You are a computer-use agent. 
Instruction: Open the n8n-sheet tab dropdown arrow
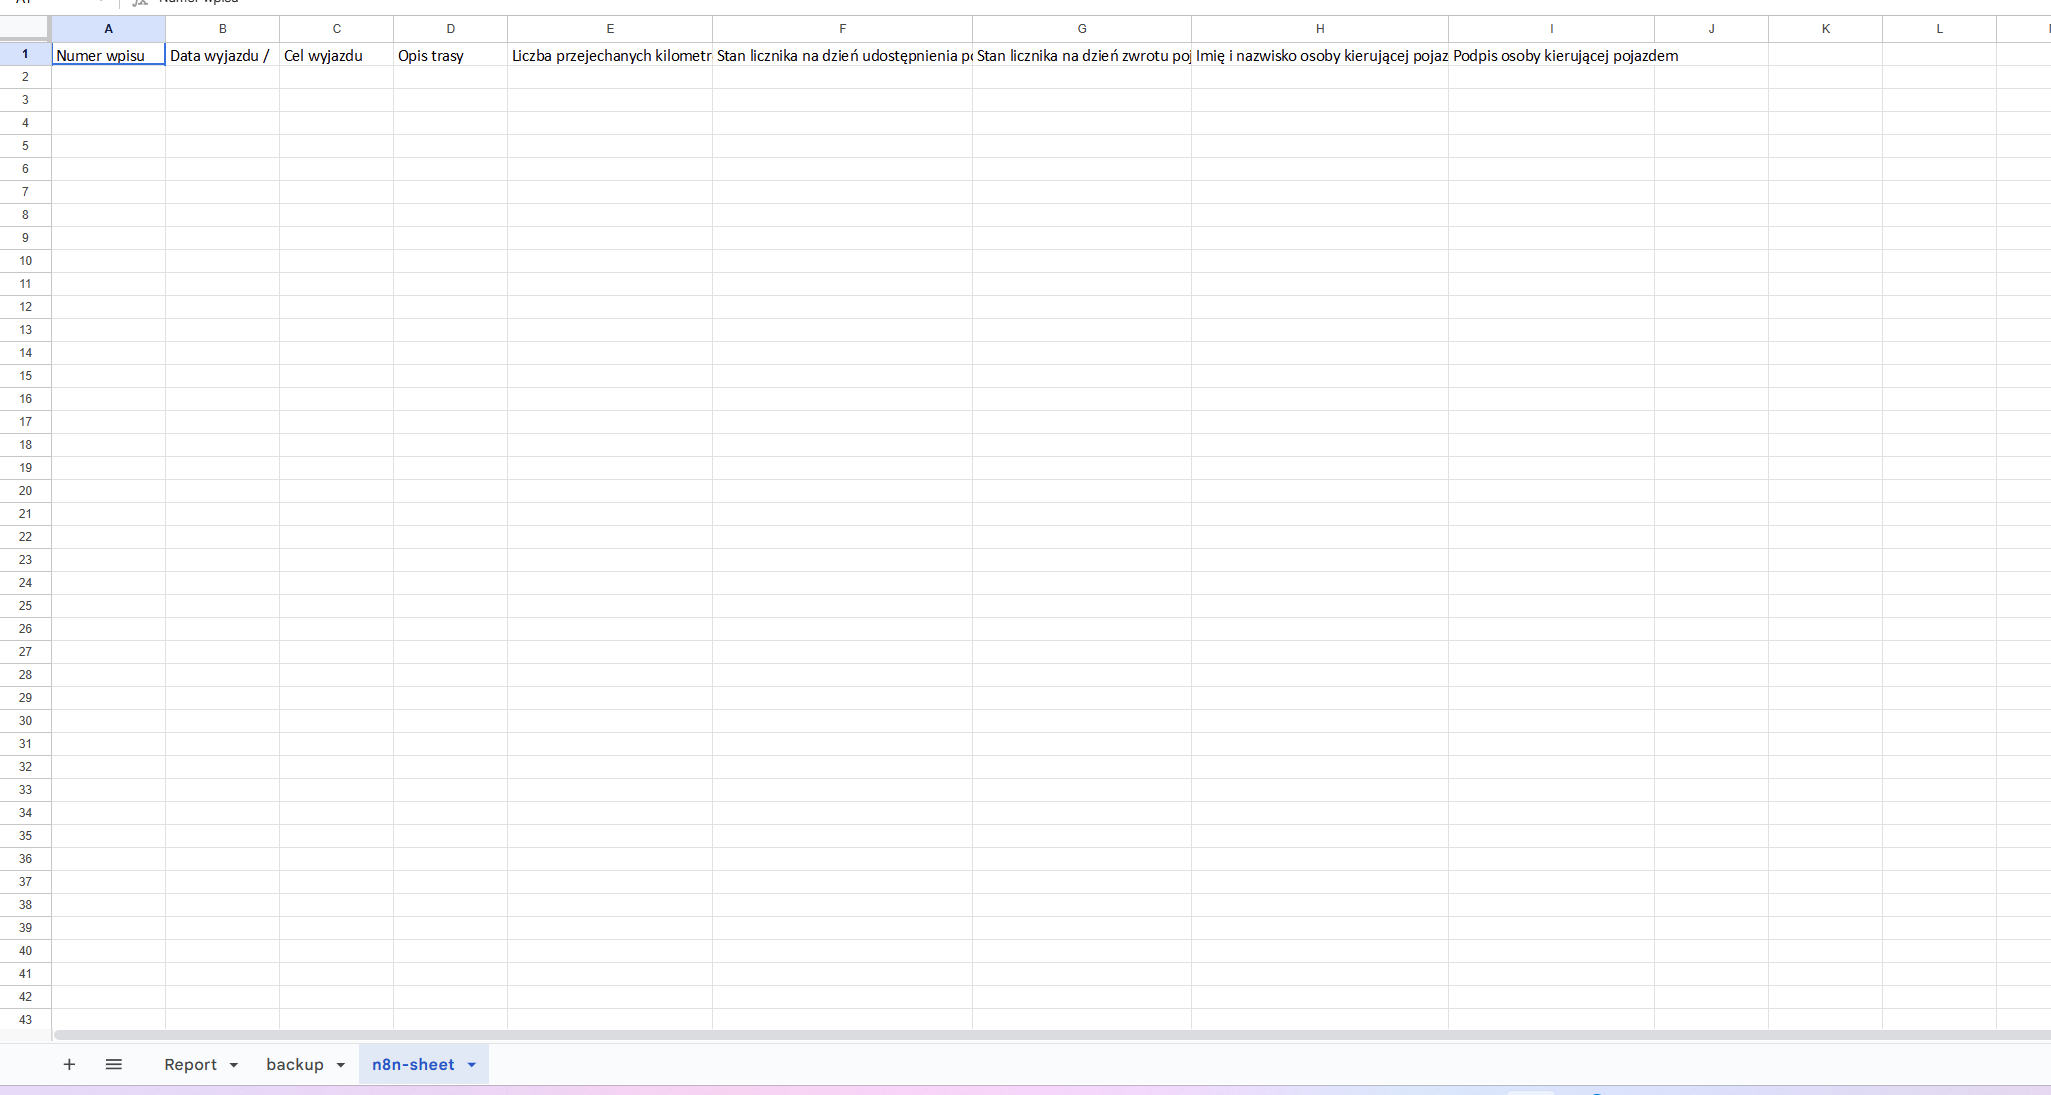472,1065
